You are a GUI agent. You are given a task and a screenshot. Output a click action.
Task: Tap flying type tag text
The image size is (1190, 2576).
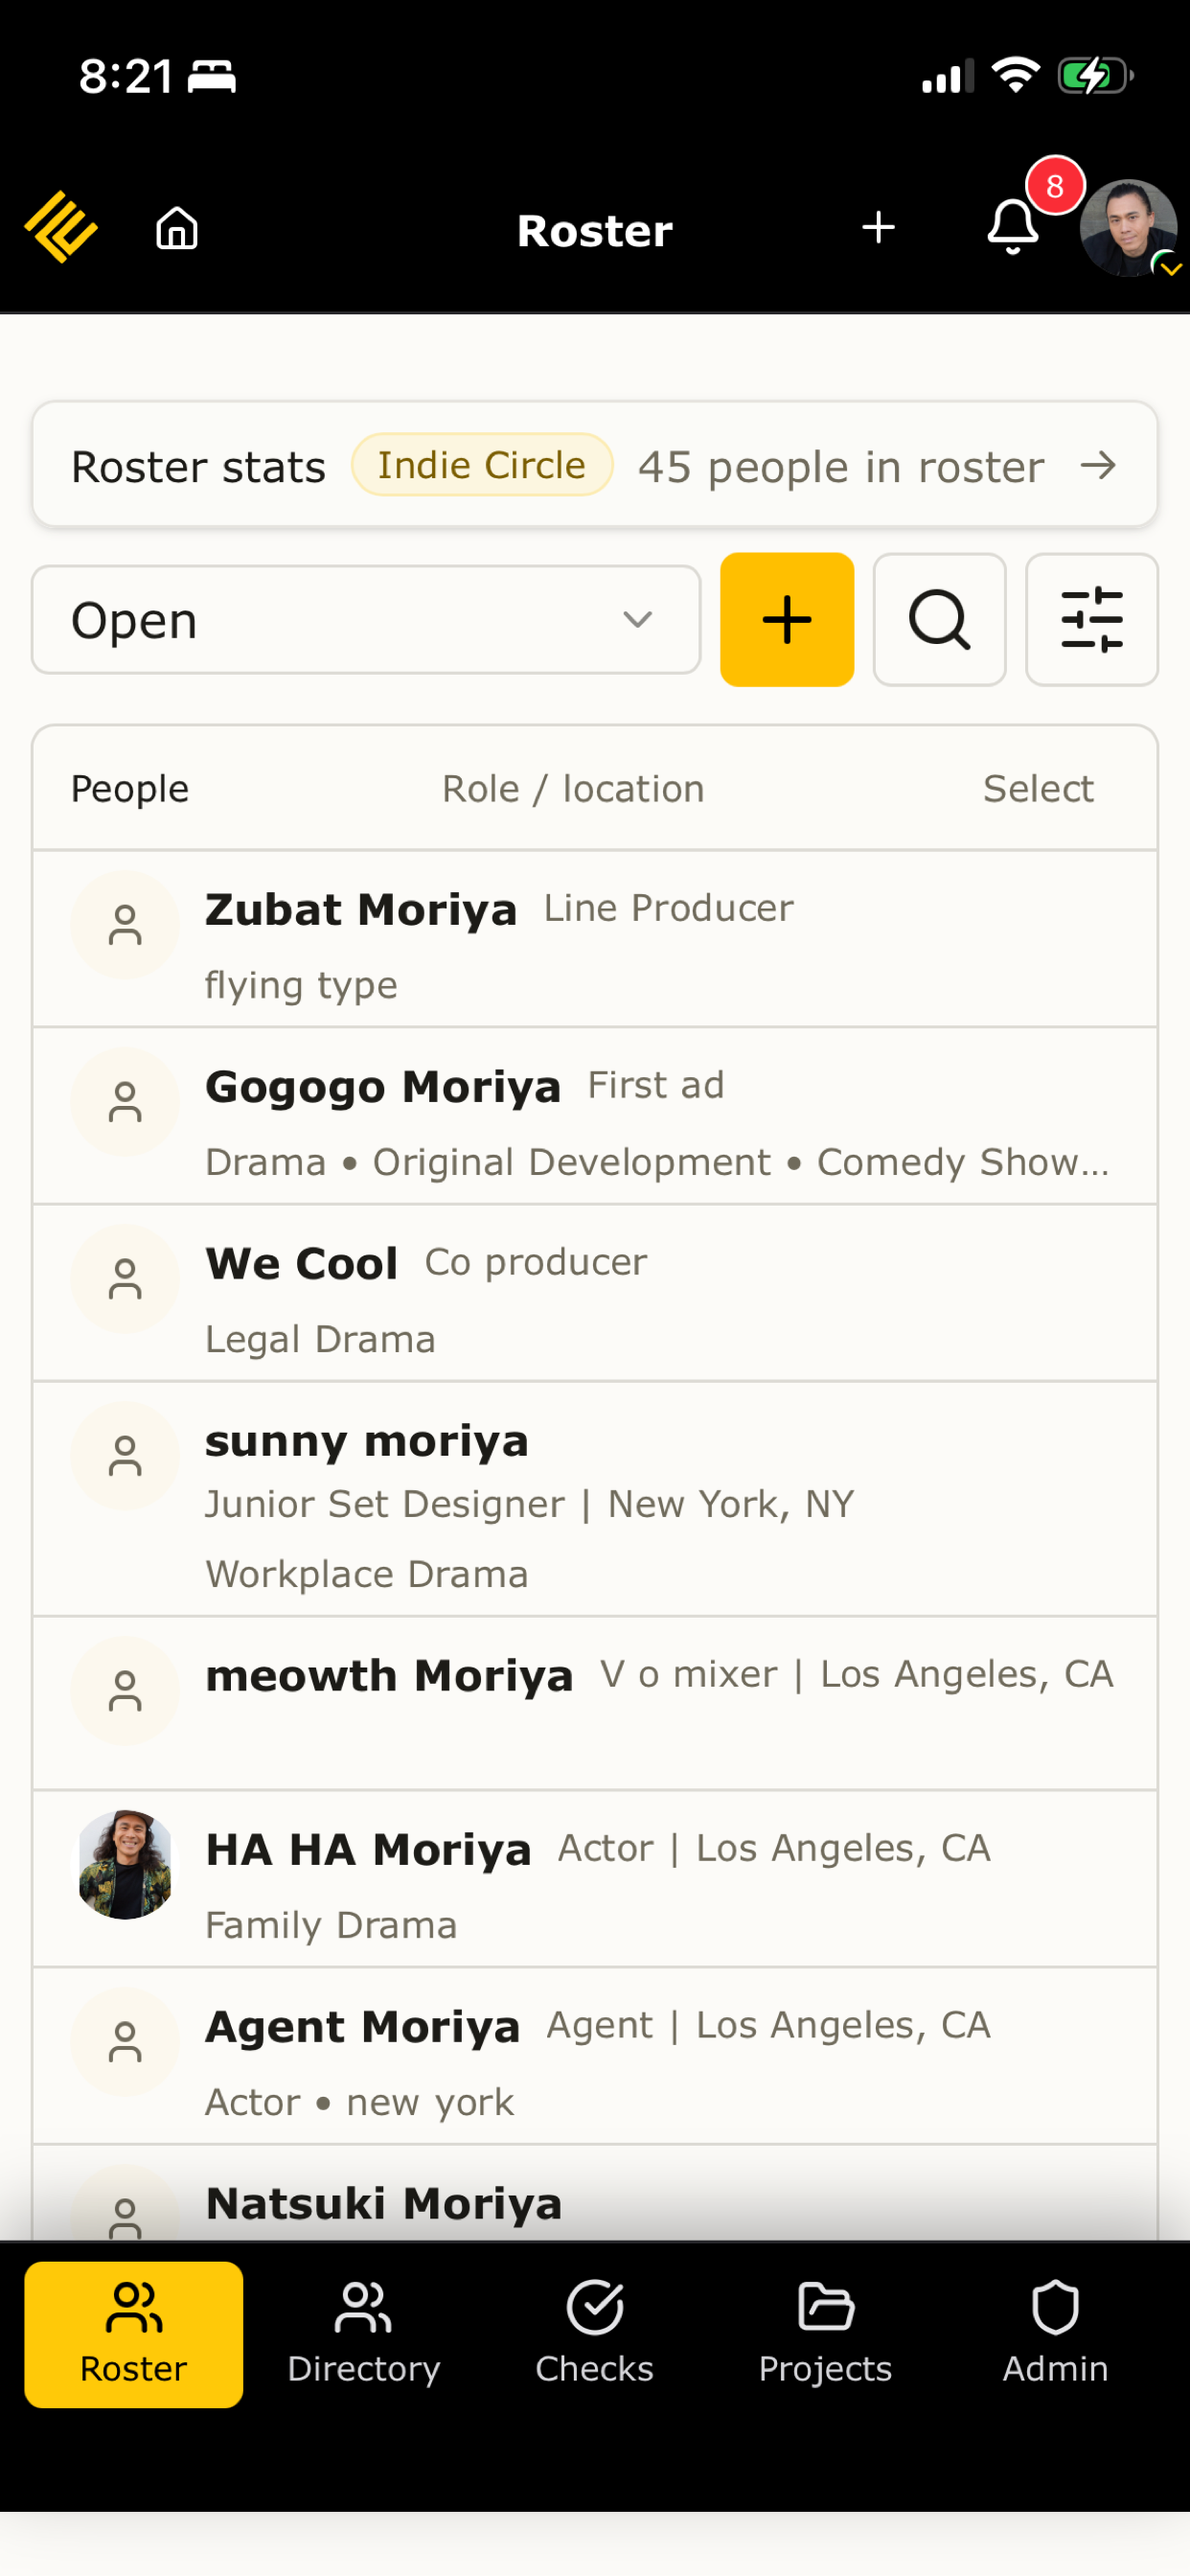[301, 986]
